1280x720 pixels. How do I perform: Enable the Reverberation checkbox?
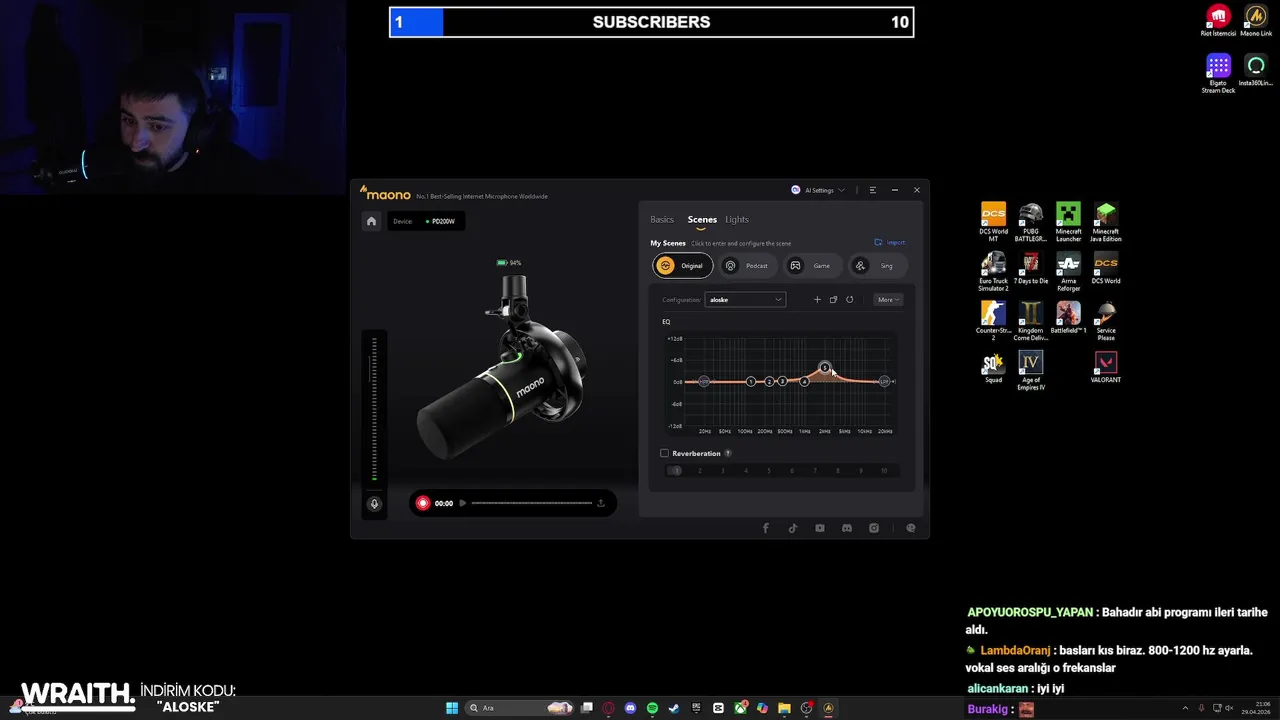click(664, 453)
